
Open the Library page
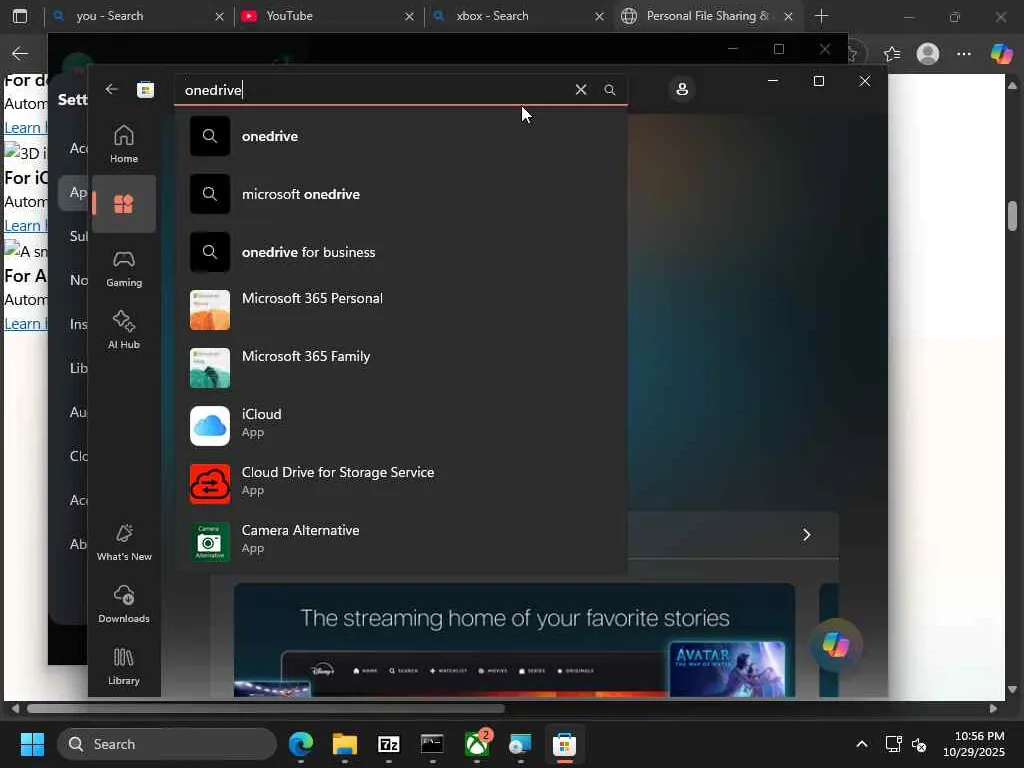(x=123, y=667)
